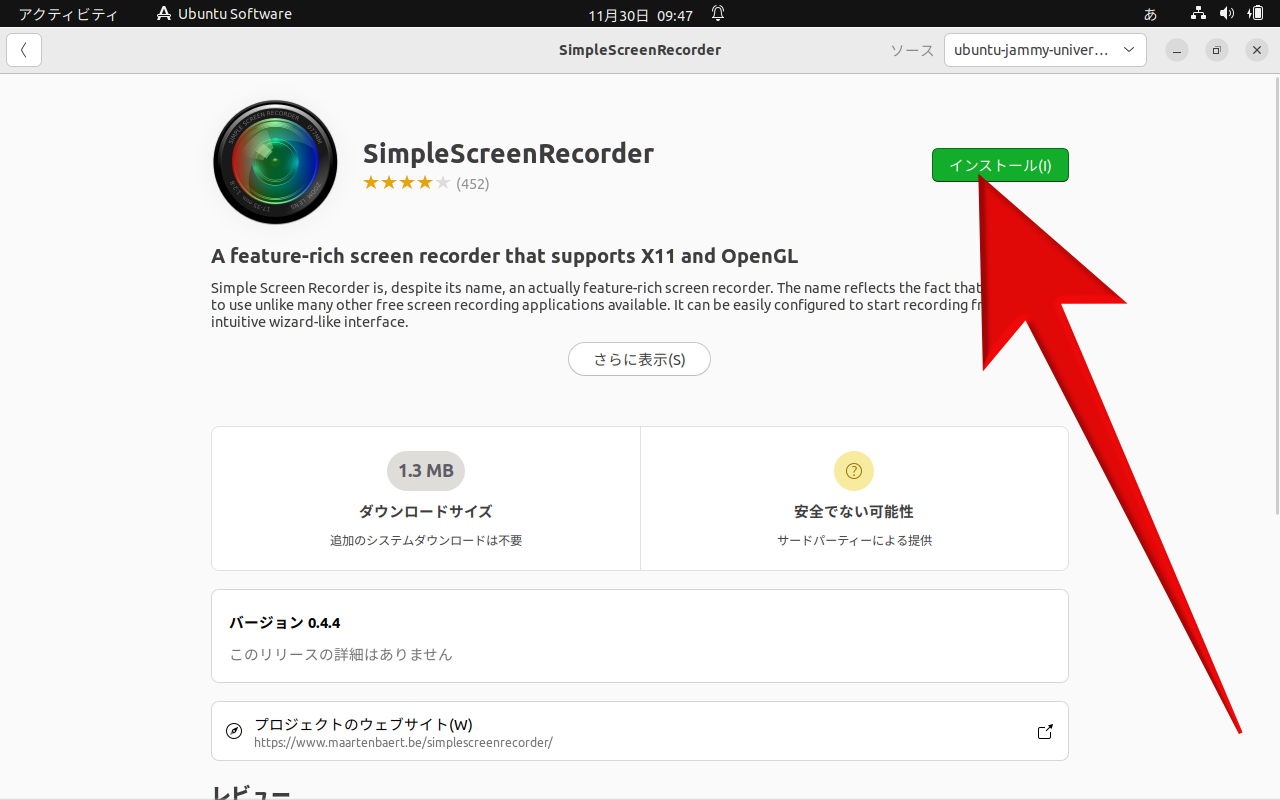Click the battery icon in the top bar

click(x=1258, y=13)
